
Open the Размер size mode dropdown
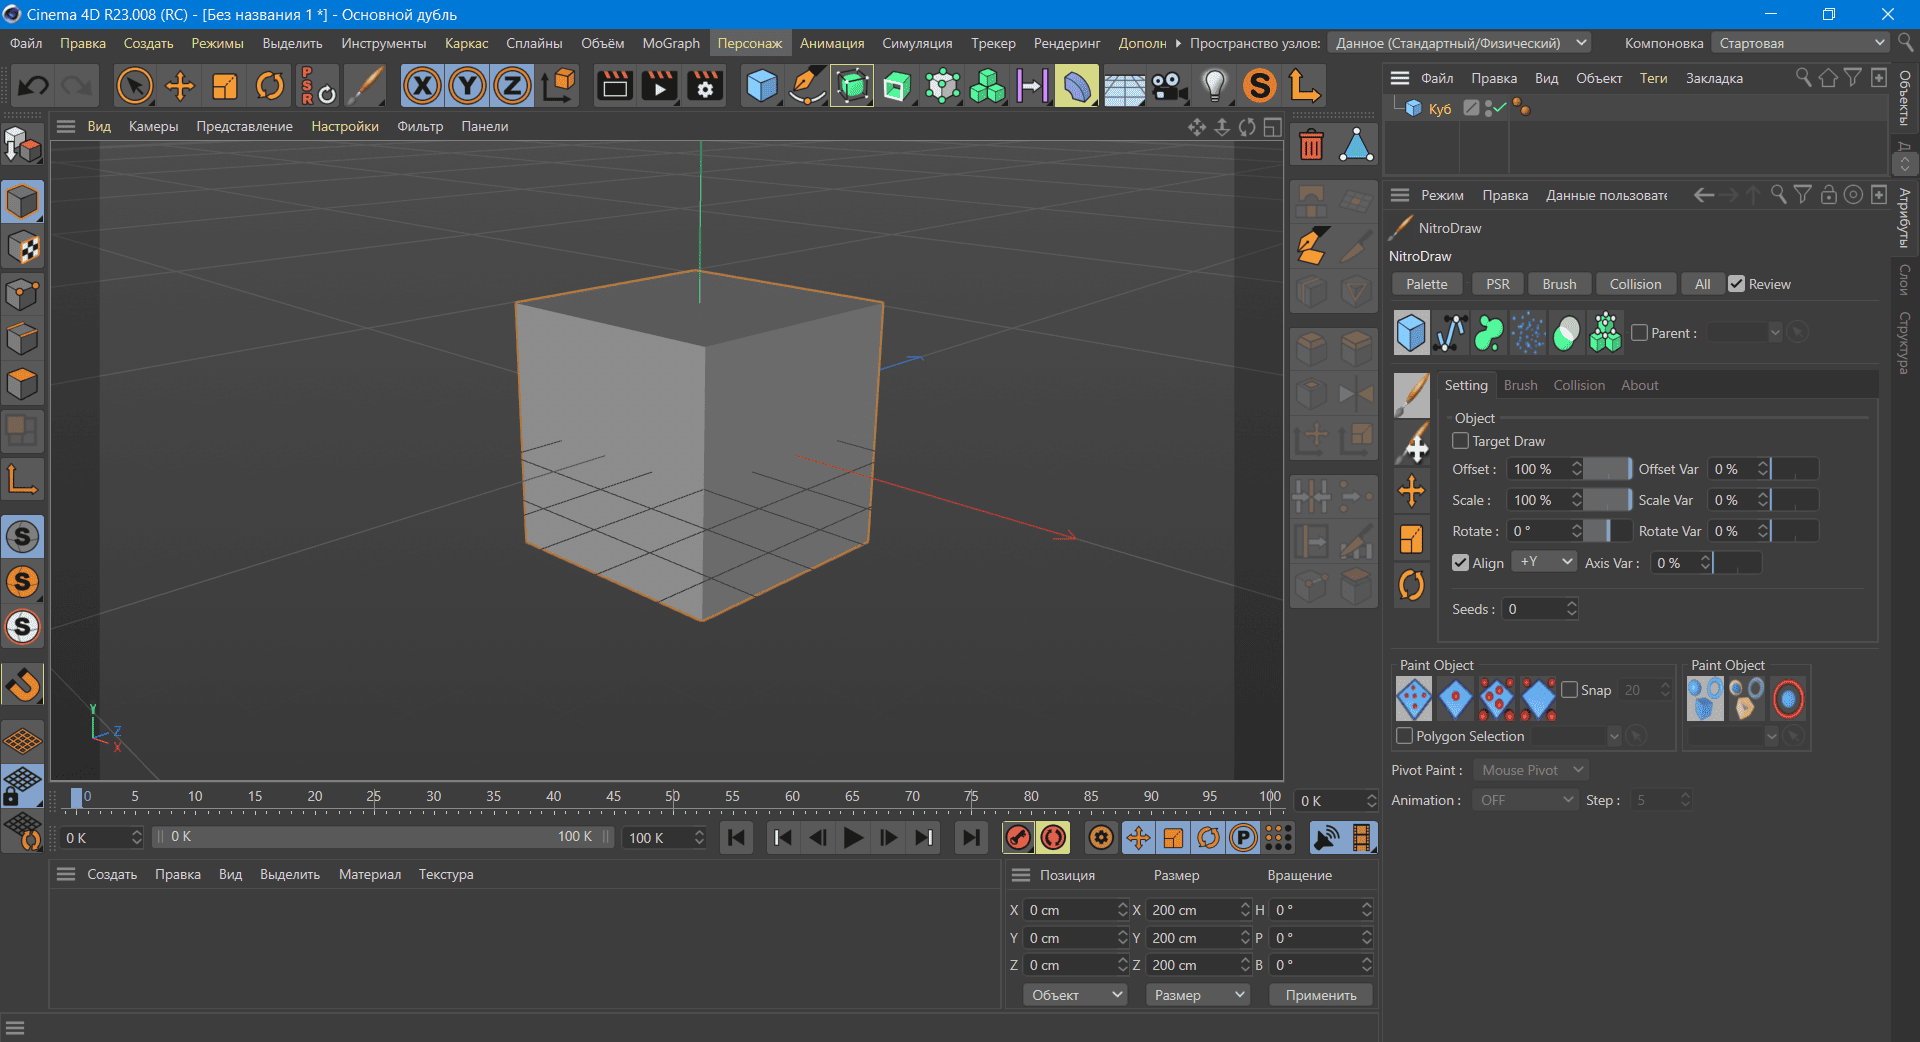point(1198,995)
